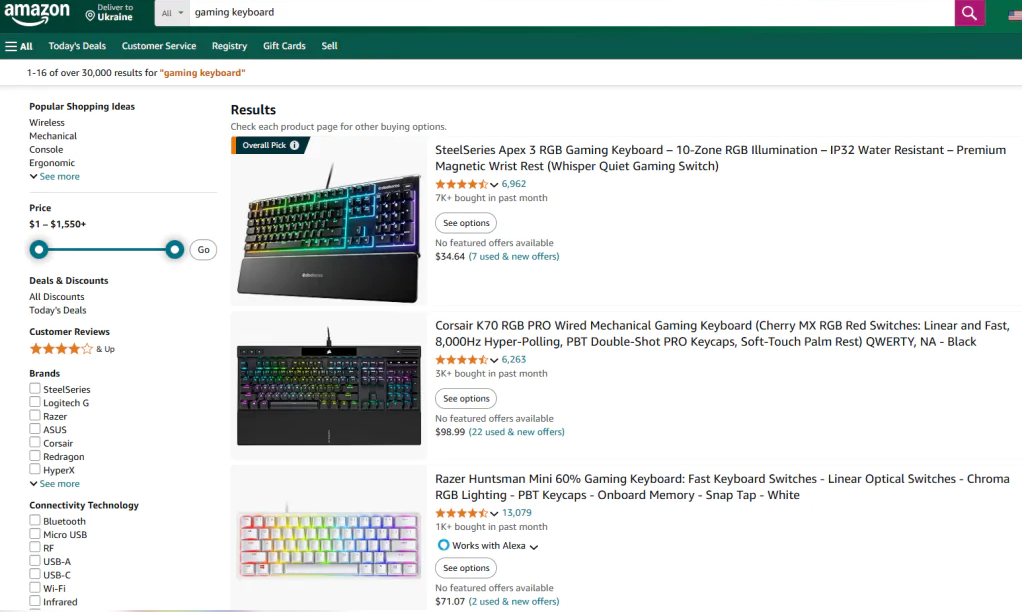
Task: Tick the Bluetooth connectivity checkbox
Action: tap(35, 521)
